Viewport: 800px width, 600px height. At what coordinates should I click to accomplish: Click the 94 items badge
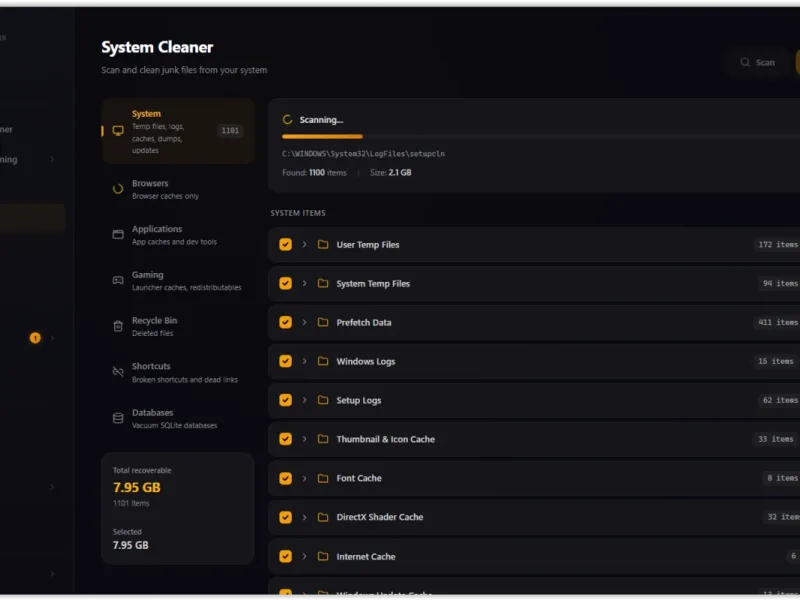point(780,283)
